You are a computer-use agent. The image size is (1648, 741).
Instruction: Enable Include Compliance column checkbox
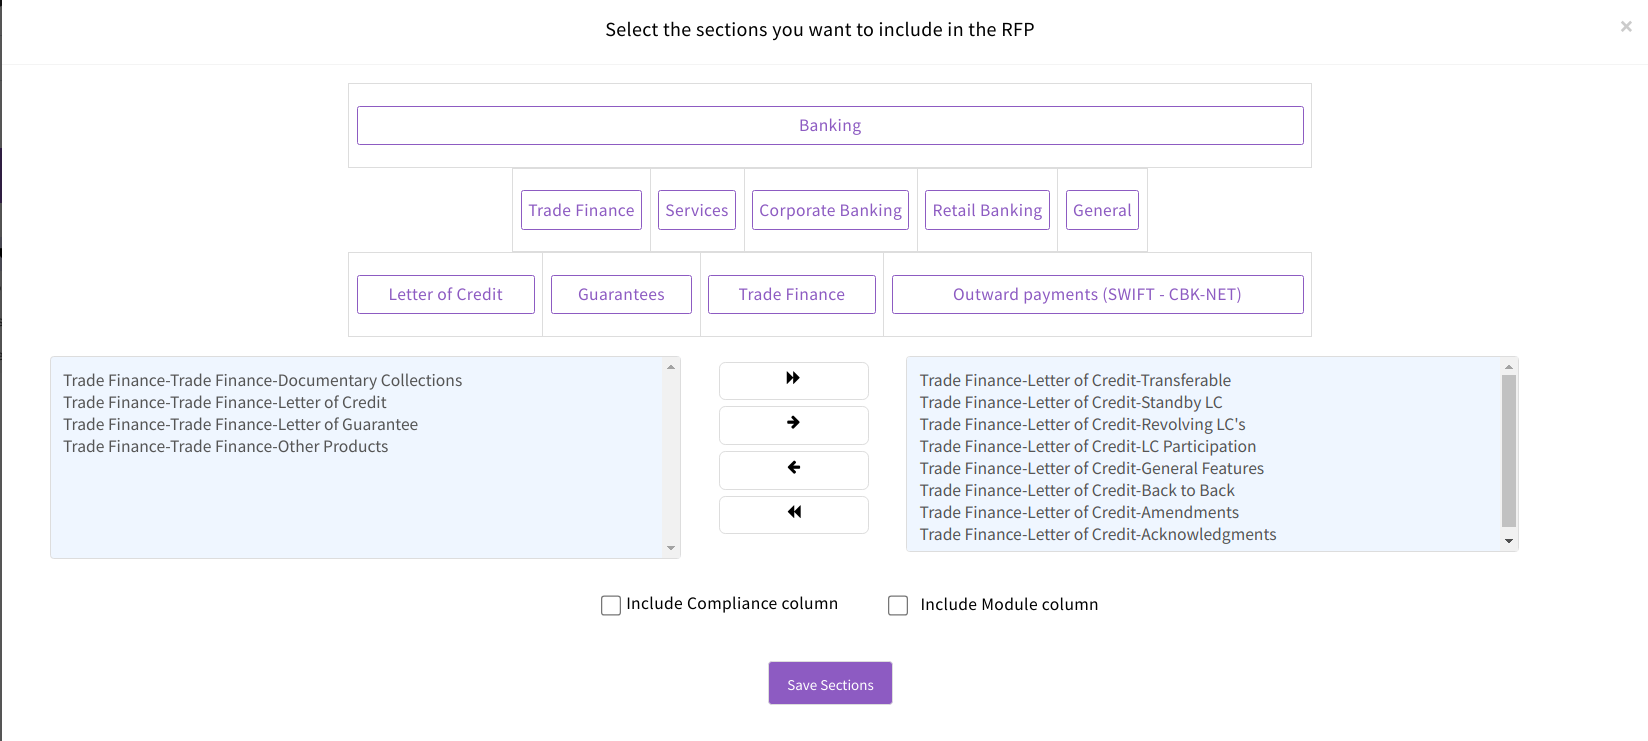(x=611, y=605)
